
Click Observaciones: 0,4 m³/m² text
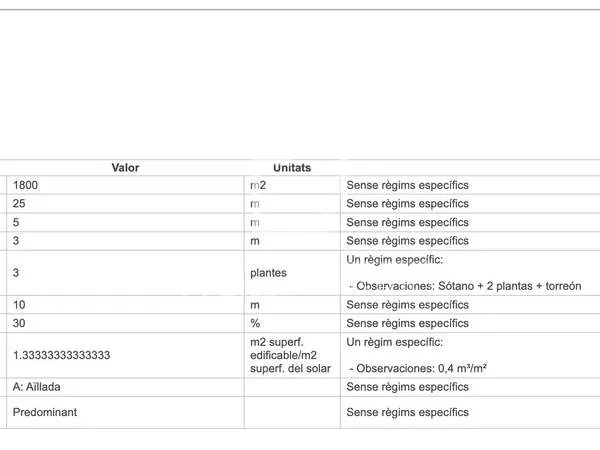(x=421, y=368)
